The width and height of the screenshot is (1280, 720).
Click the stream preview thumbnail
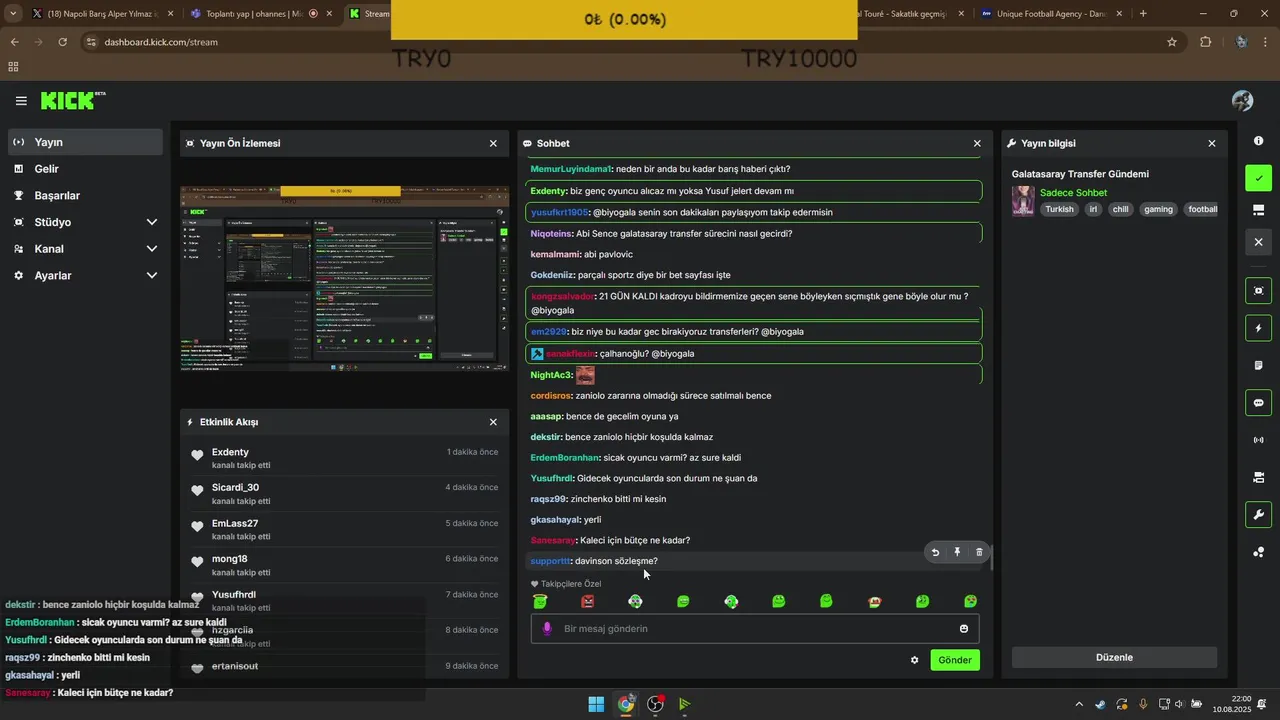pyautogui.click(x=344, y=278)
